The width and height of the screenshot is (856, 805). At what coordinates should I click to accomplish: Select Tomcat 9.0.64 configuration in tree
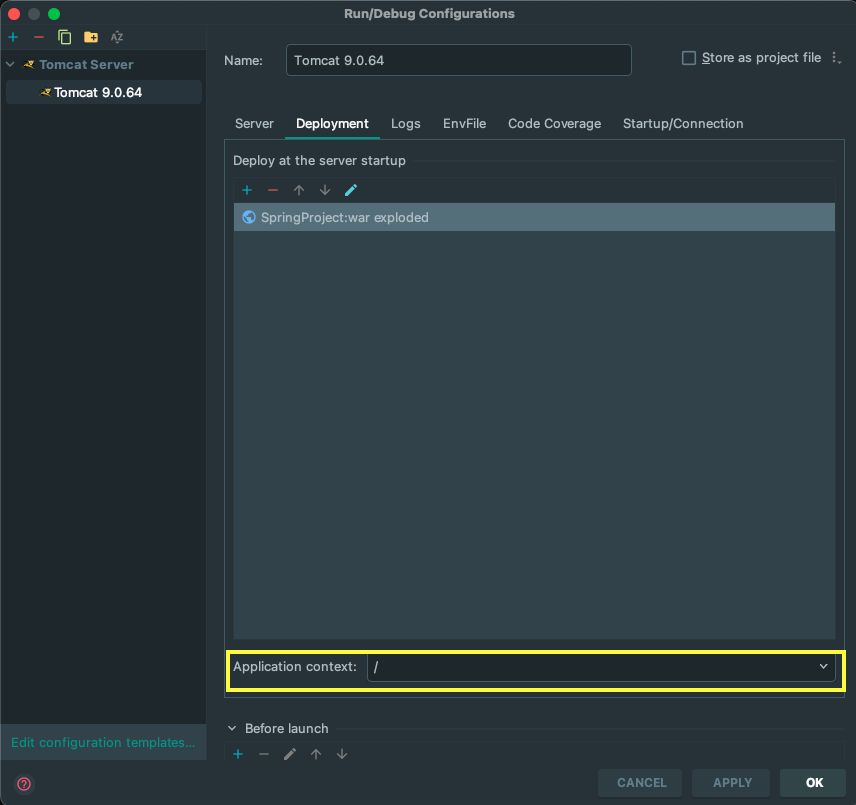[104, 92]
